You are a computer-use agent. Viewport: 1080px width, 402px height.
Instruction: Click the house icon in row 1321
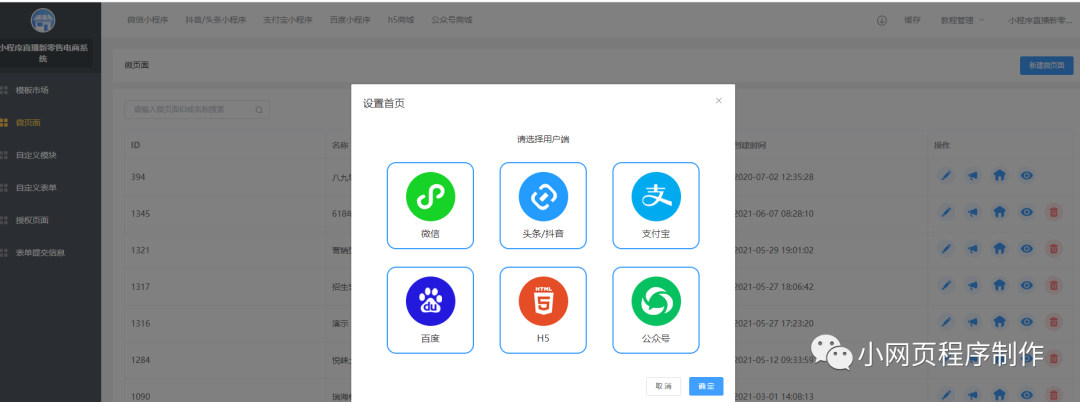click(999, 249)
